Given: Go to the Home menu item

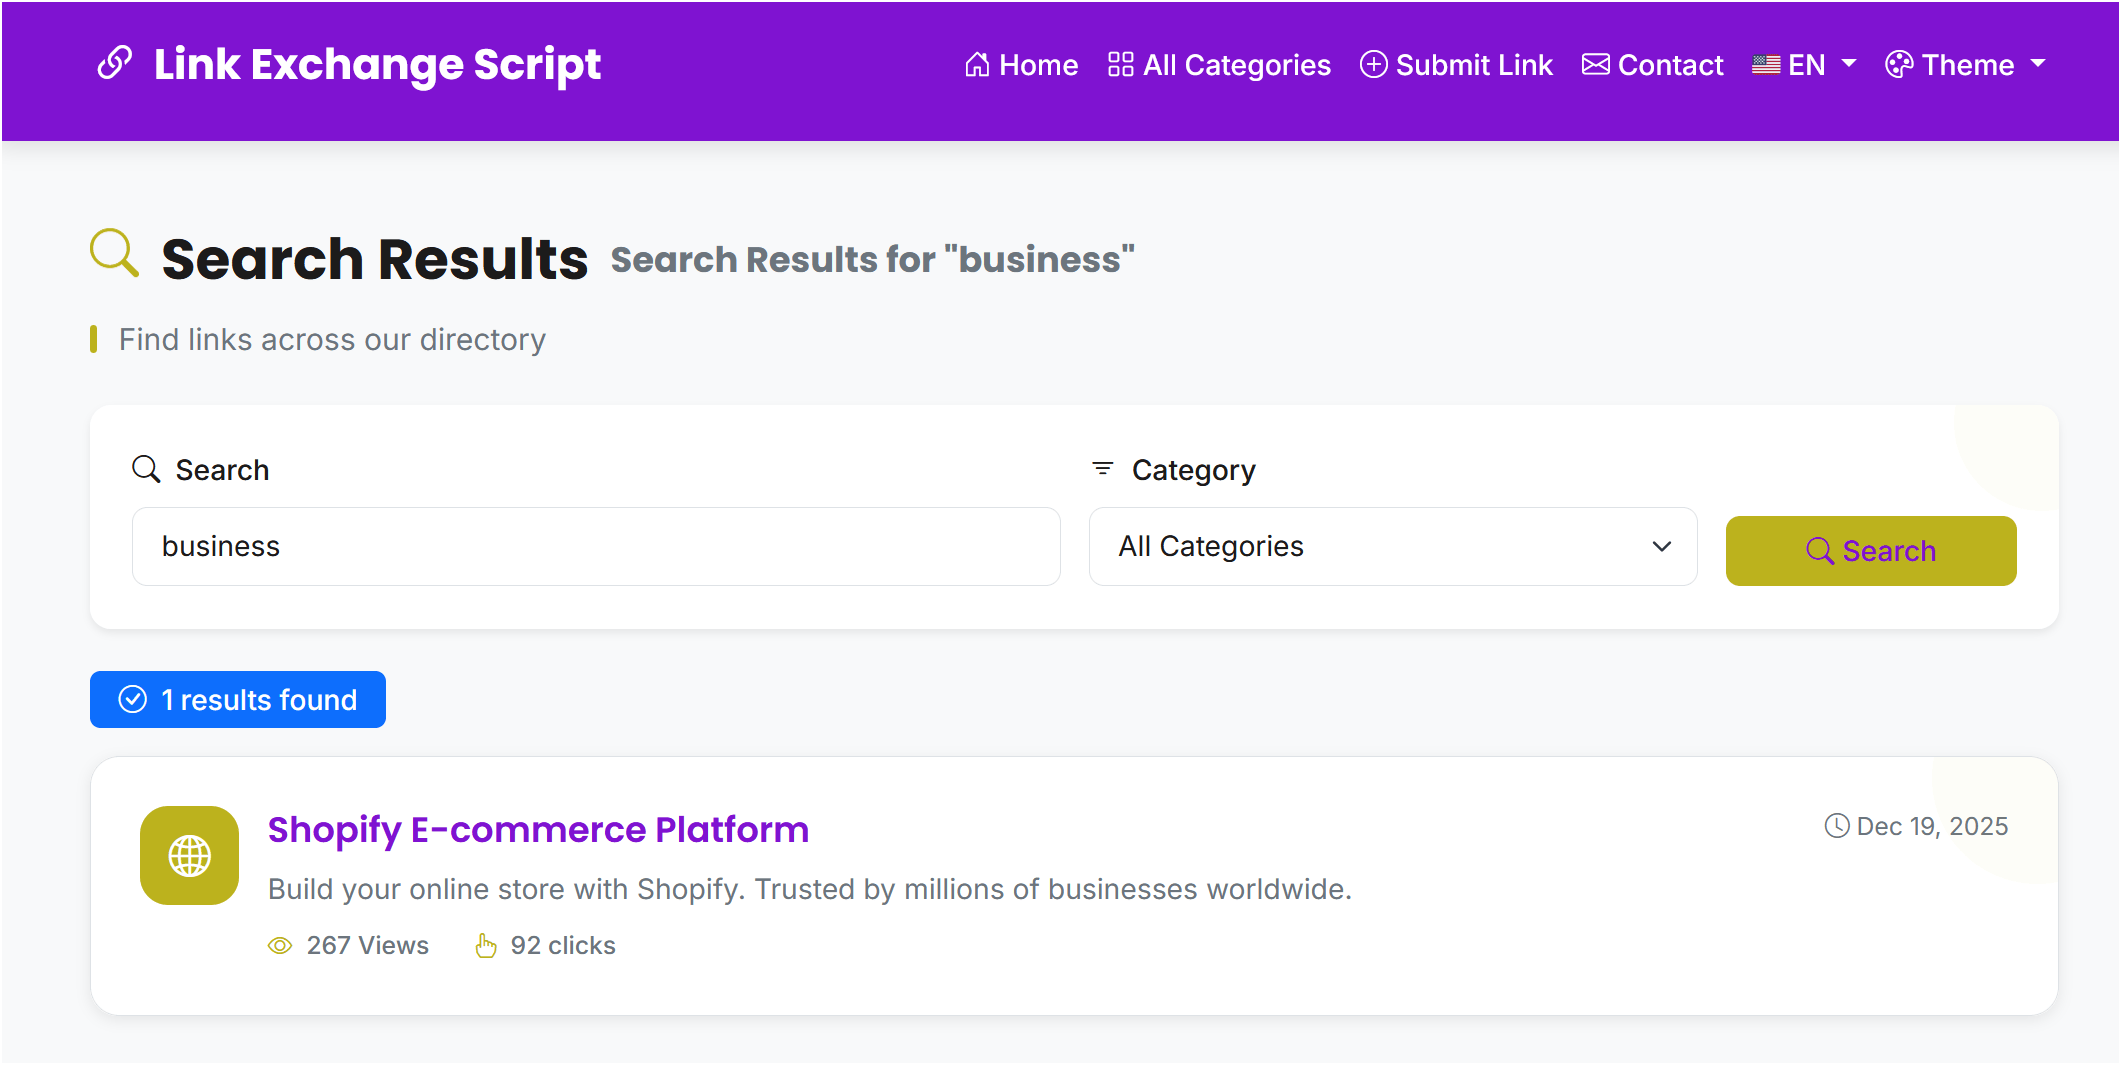Looking at the screenshot, I should pyautogui.click(x=1021, y=65).
